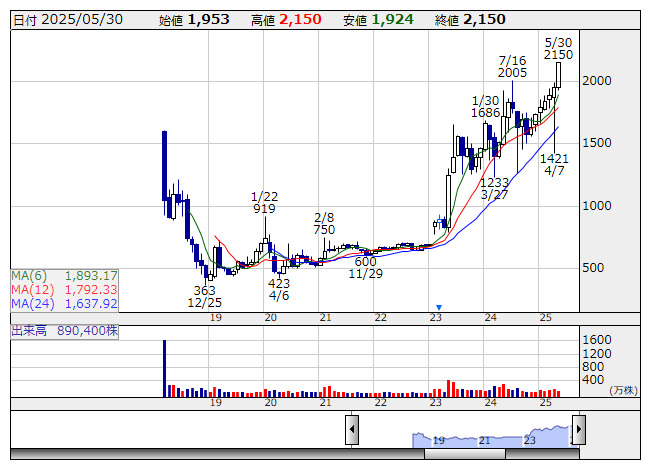Click the latest 5/30 white candlestick
The width and height of the screenshot is (653, 470).
tap(558, 75)
